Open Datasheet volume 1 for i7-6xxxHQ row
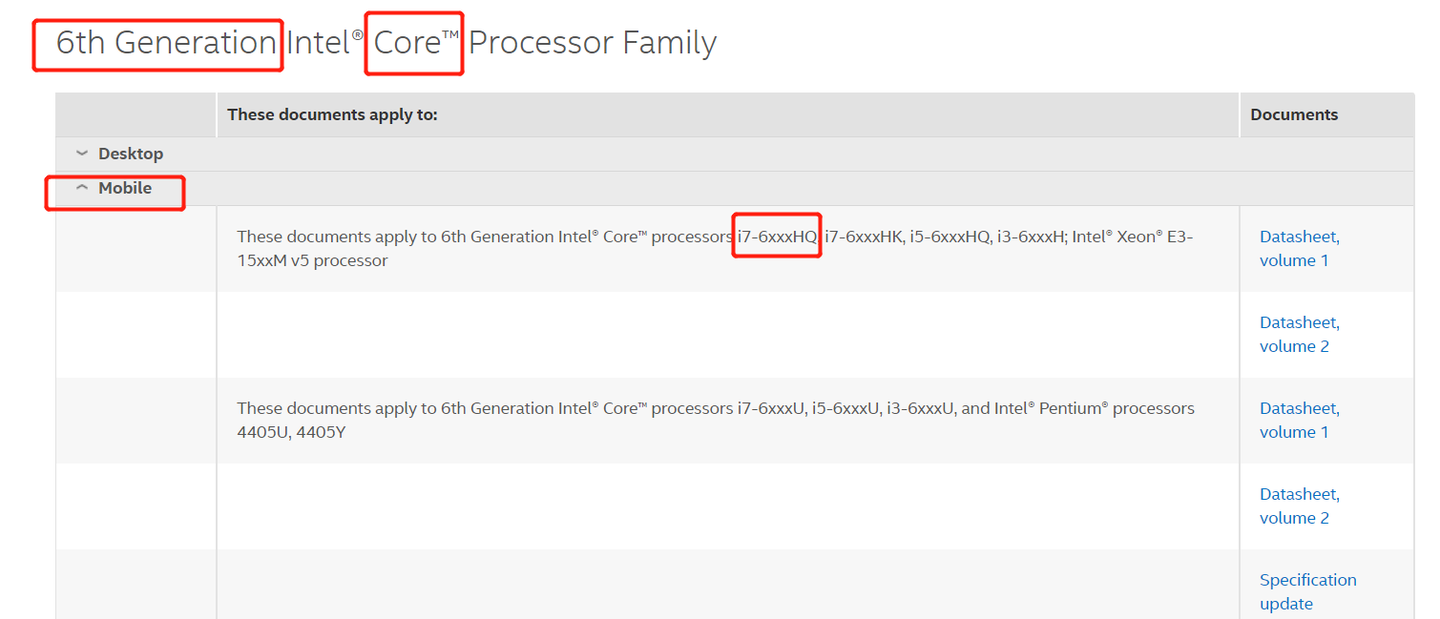Image resolution: width=1440 pixels, height=619 pixels. click(x=1298, y=248)
